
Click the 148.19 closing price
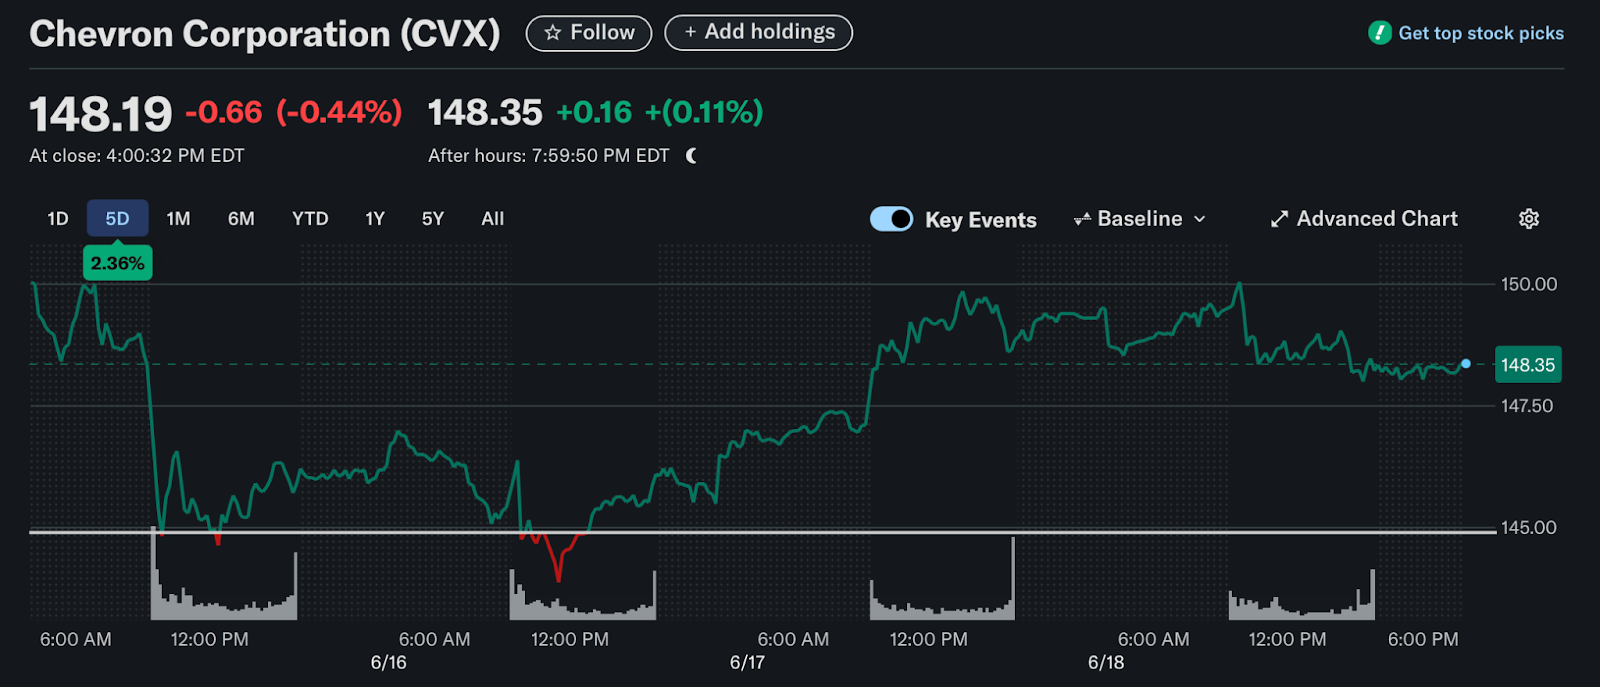tap(101, 114)
